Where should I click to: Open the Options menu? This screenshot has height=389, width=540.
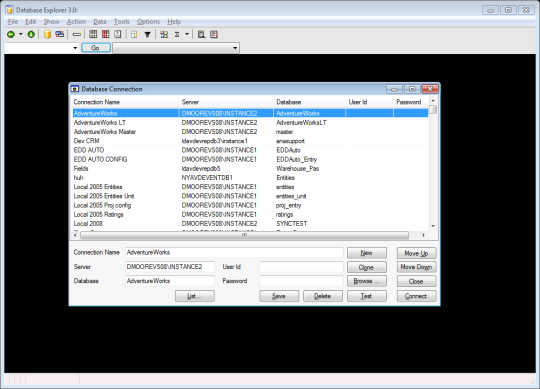tap(148, 22)
